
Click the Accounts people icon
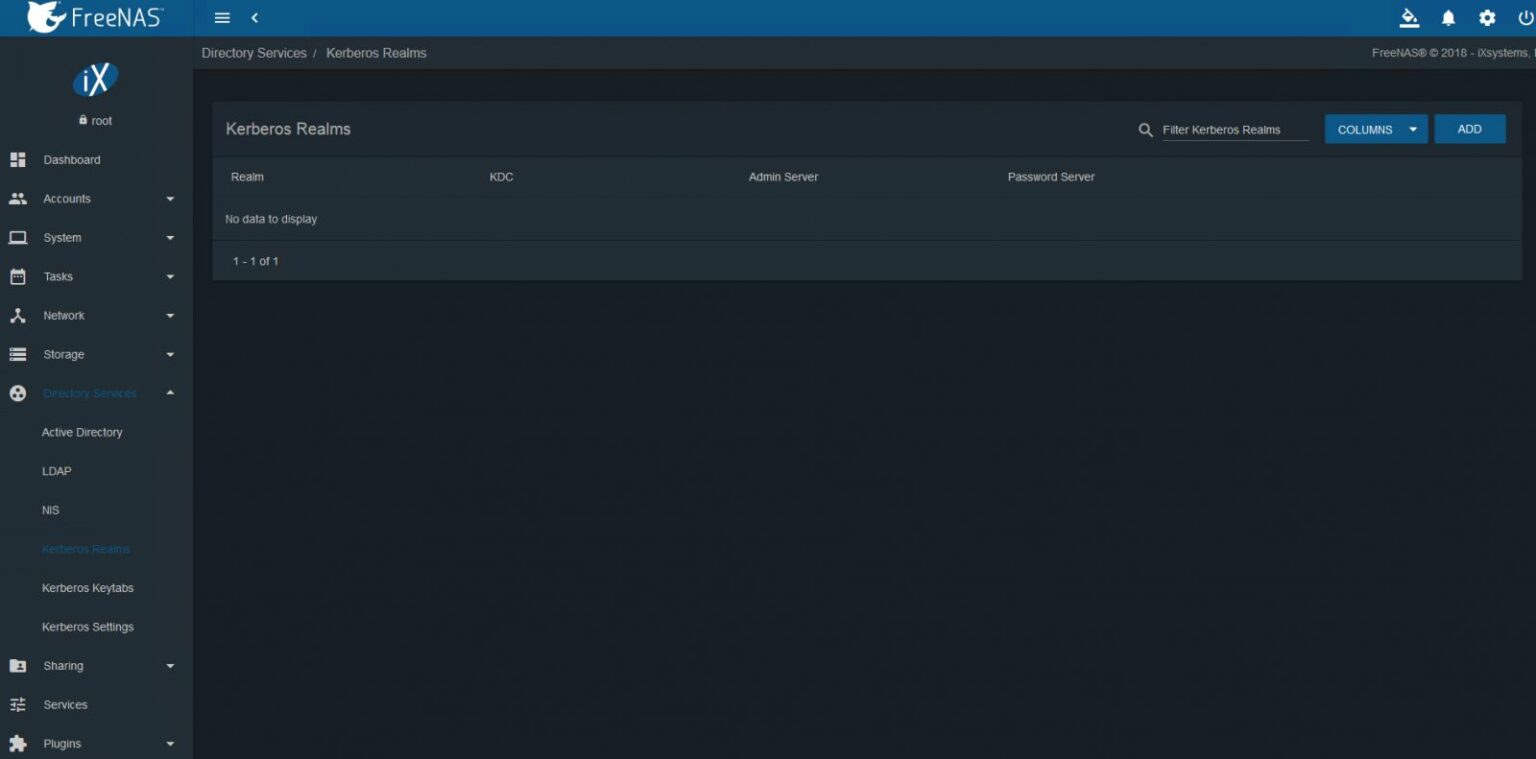pos(17,199)
